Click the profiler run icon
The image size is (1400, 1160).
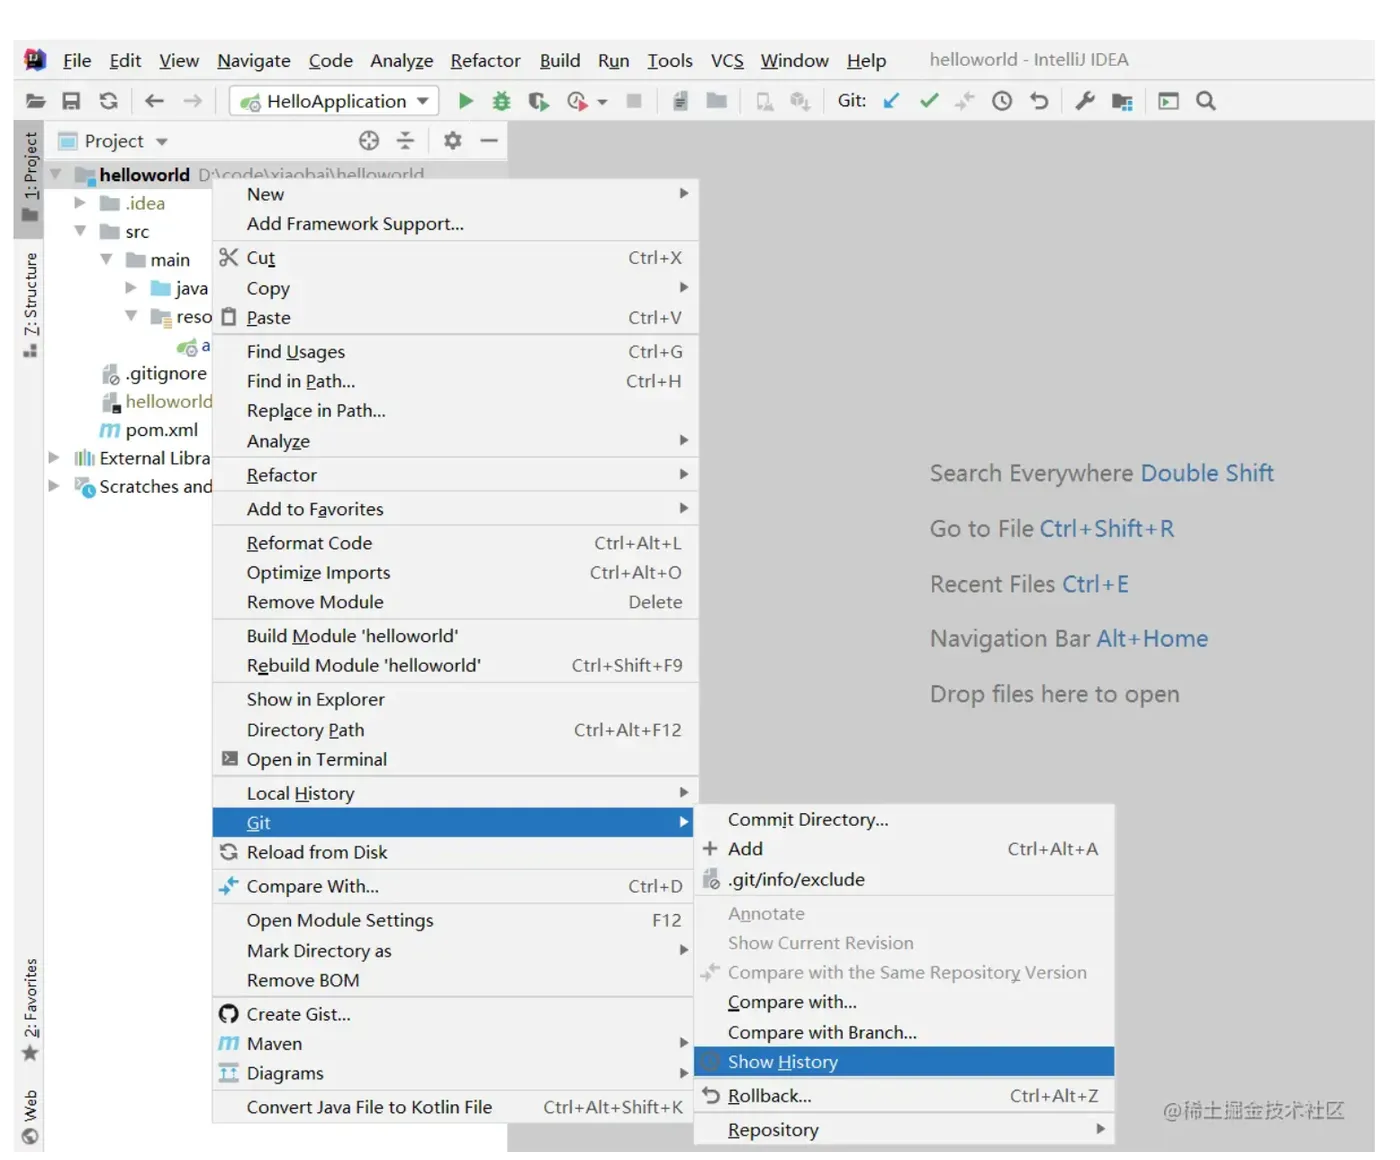coord(577,101)
